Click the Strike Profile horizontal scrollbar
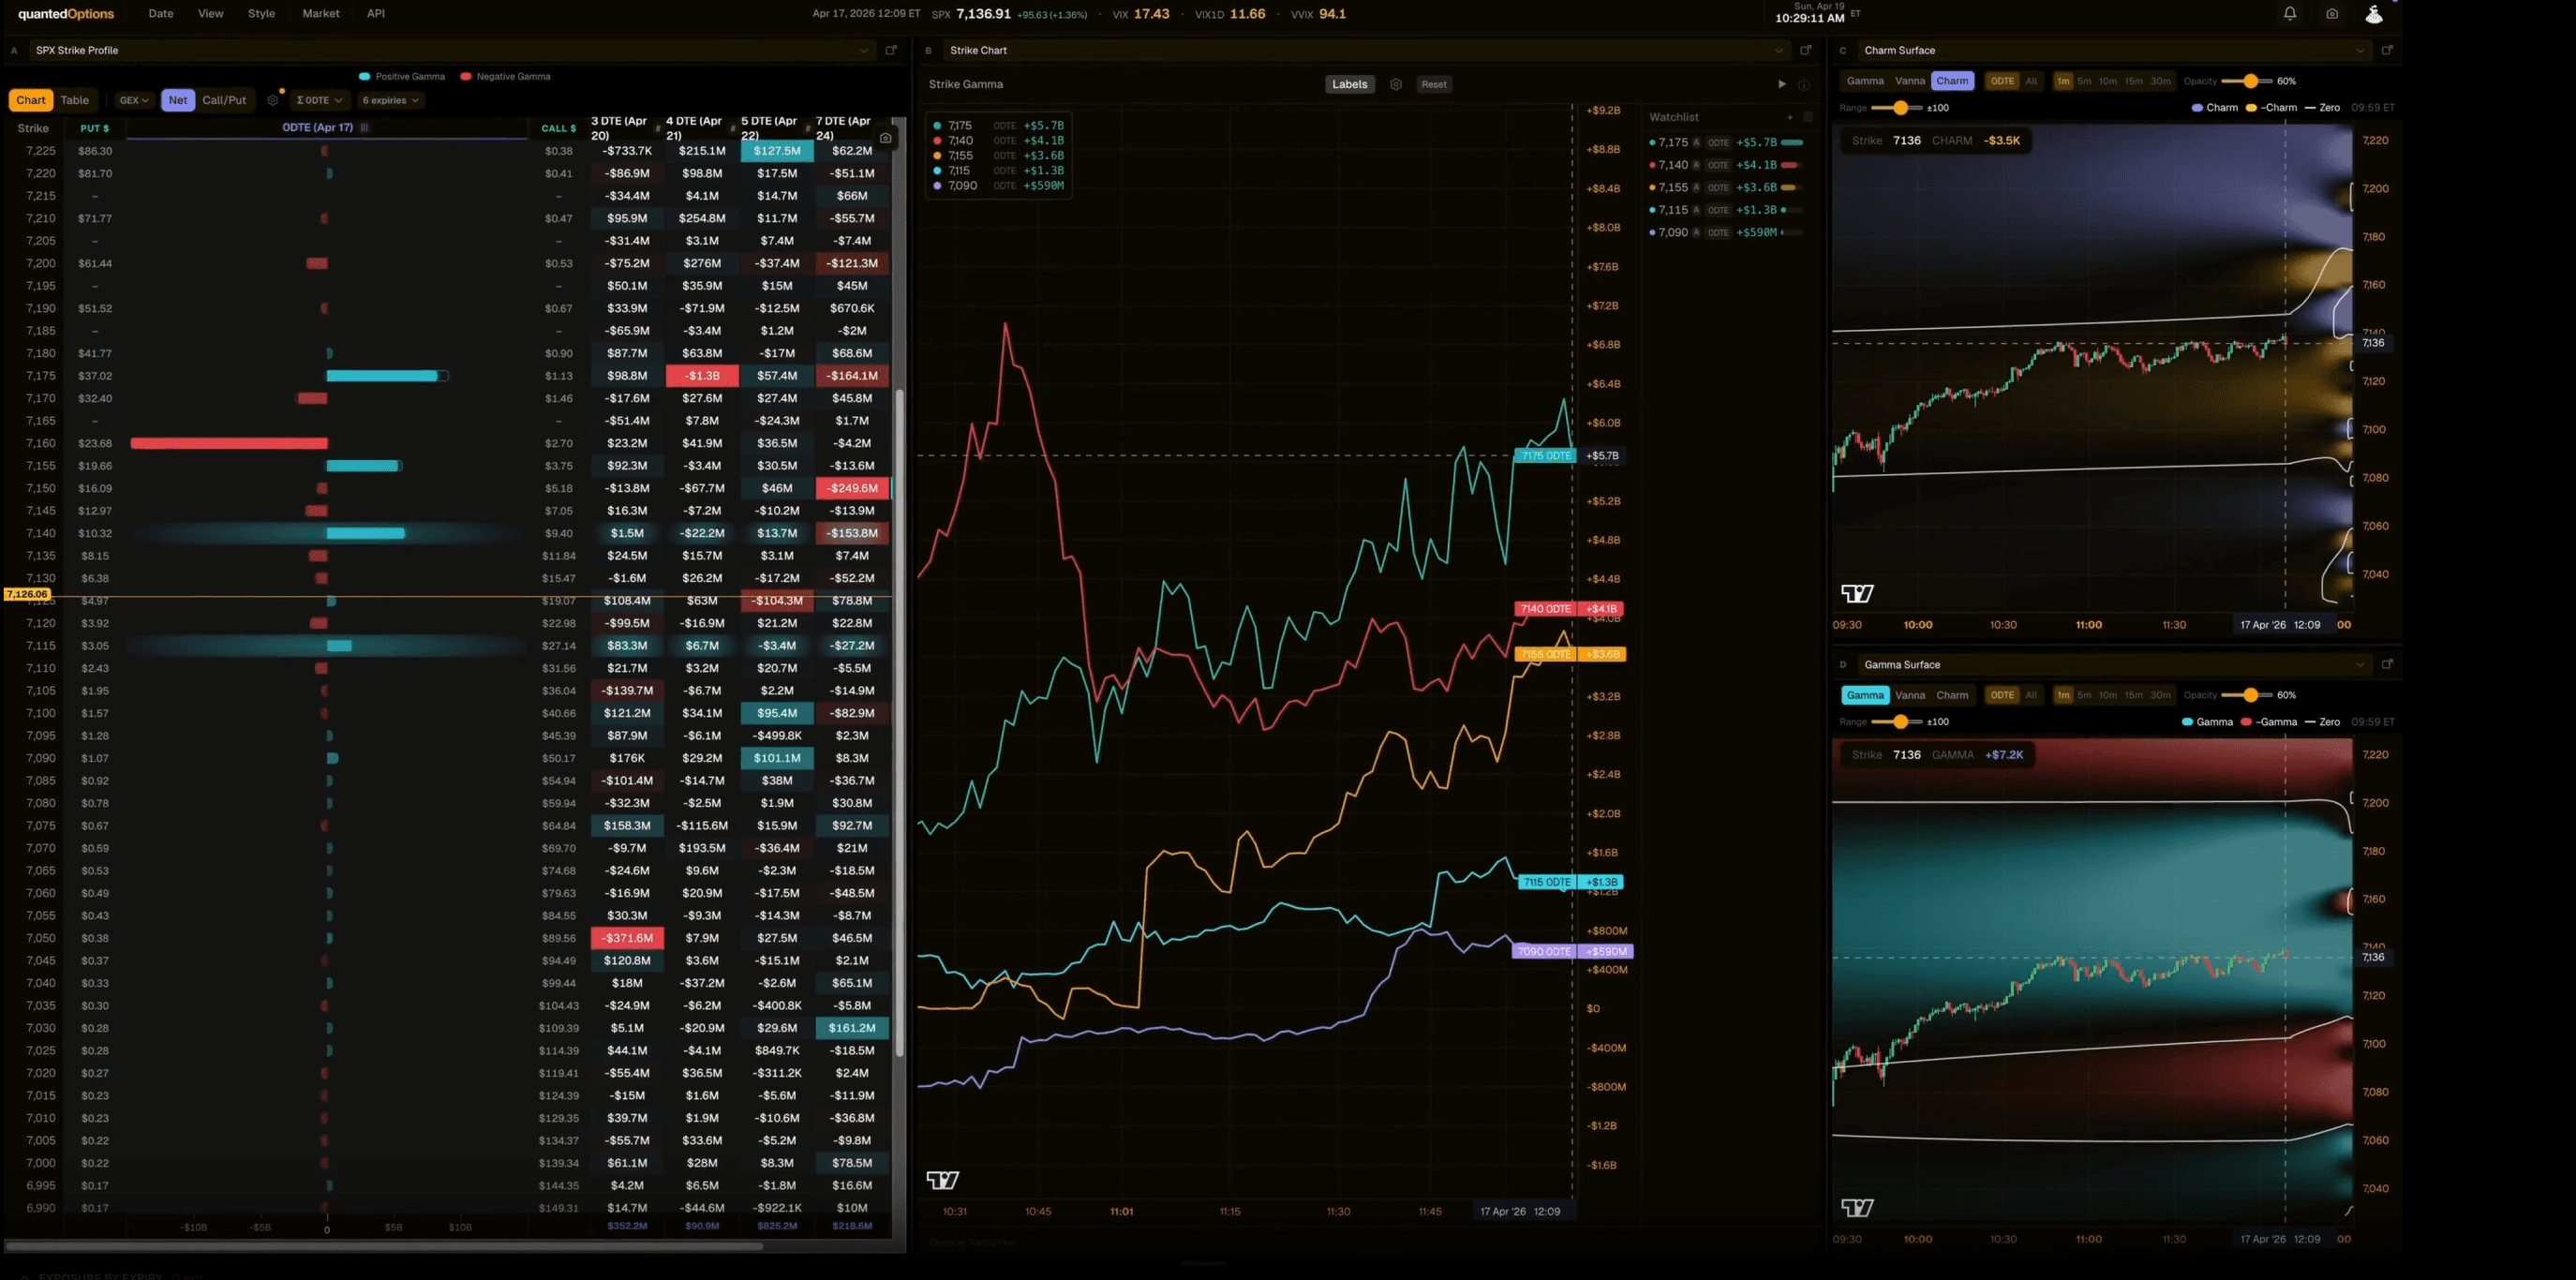The image size is (2576, 1280). click(384, 1247)
